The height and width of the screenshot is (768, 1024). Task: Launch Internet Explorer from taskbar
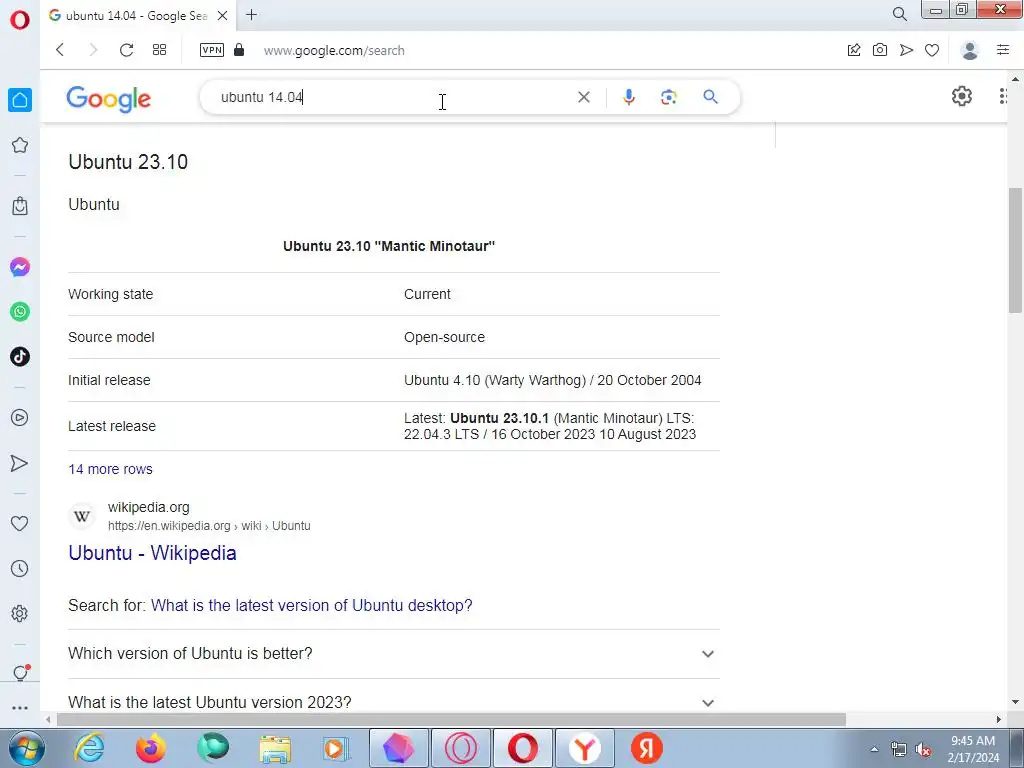89,748
